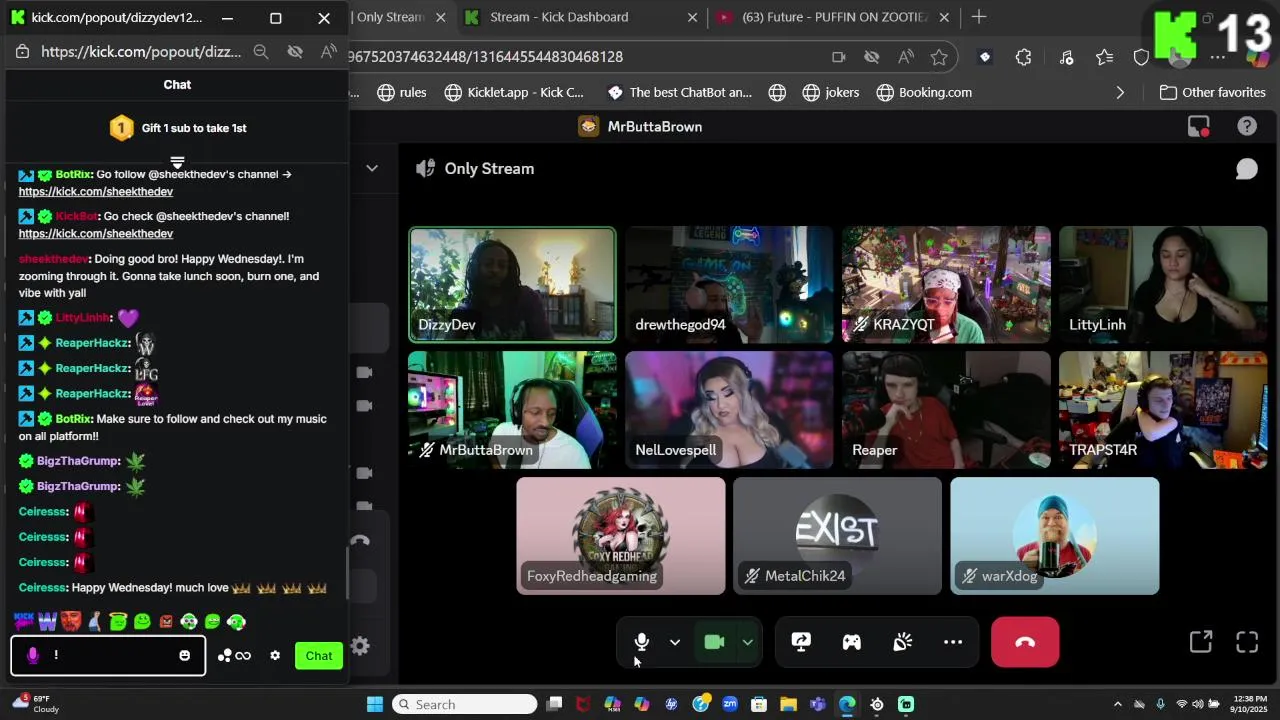
Task: Open the favorites list icon in toolbar
Action: [1104, 57]
